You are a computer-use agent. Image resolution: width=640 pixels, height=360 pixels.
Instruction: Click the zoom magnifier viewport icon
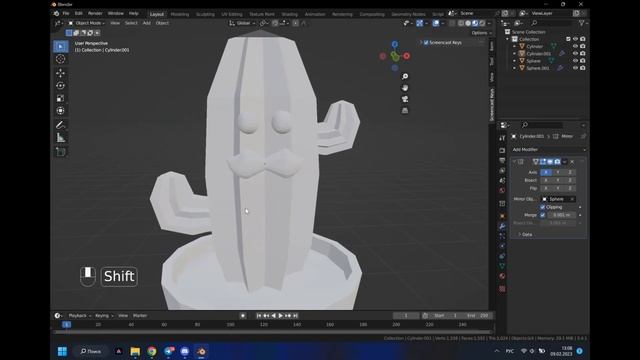tap(405, 76)
